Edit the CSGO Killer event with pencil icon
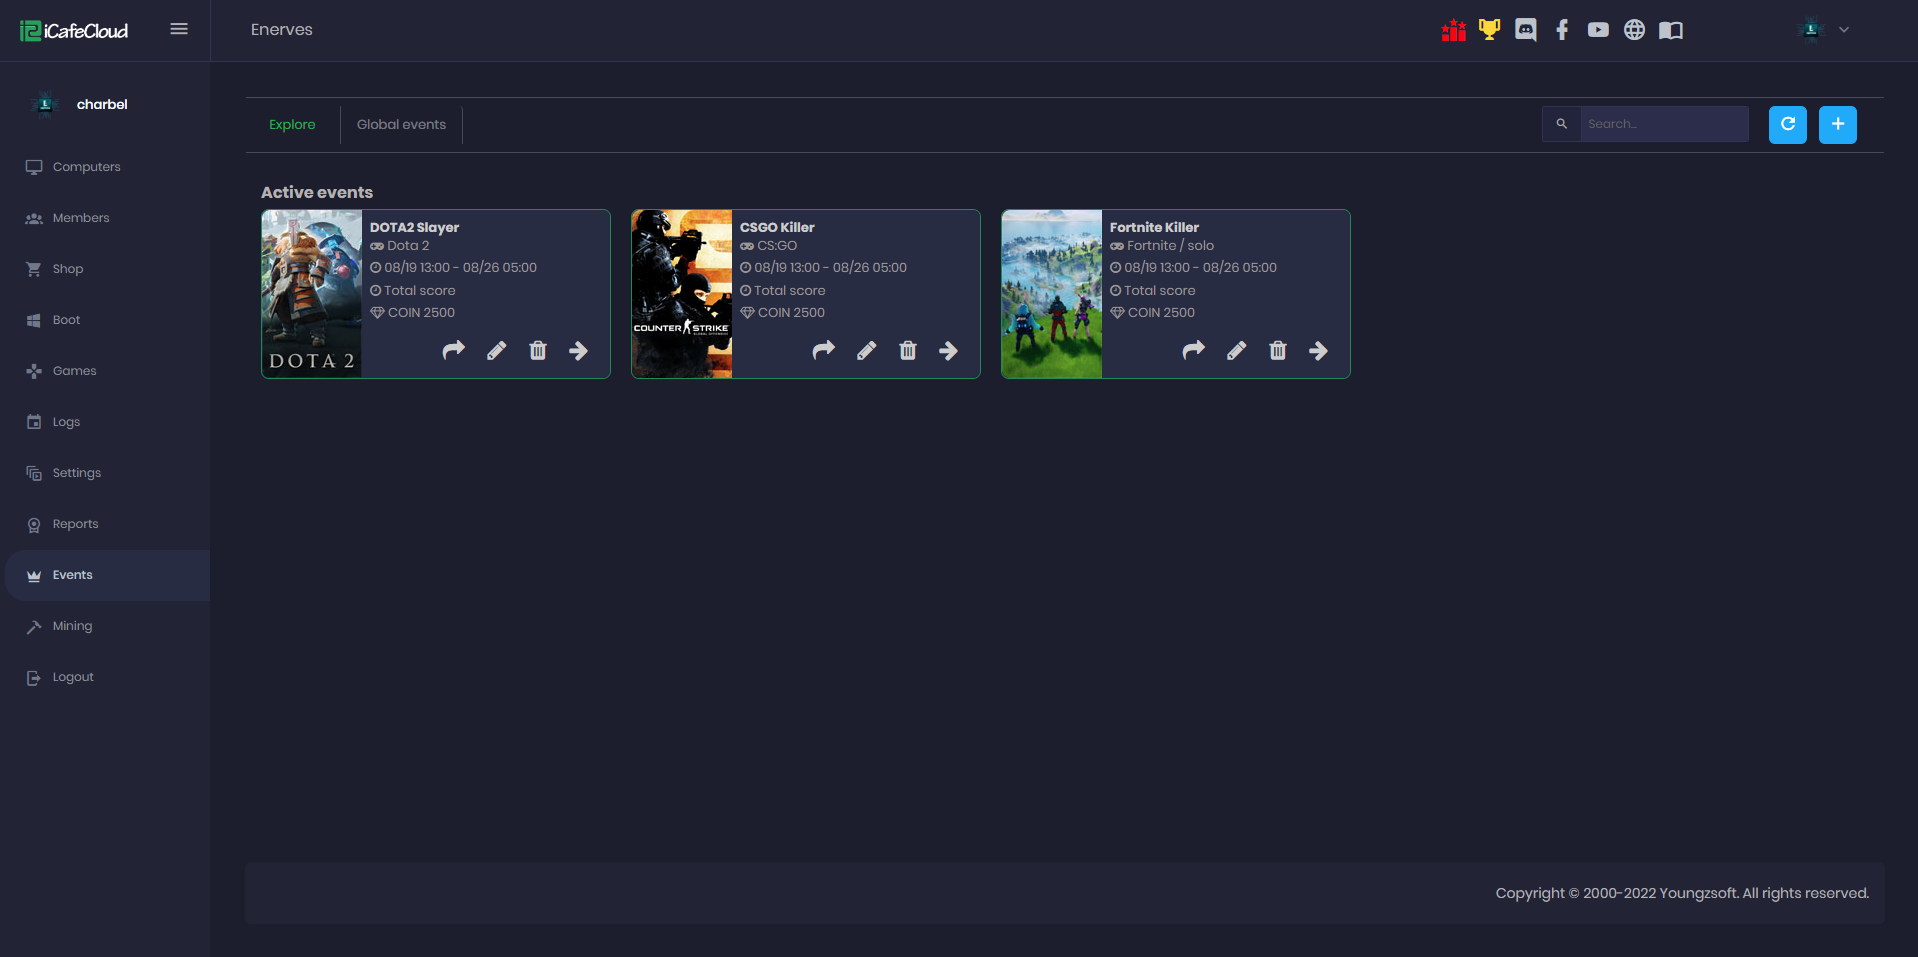The height and width of the screenshot is (957, 1918). 866,350
